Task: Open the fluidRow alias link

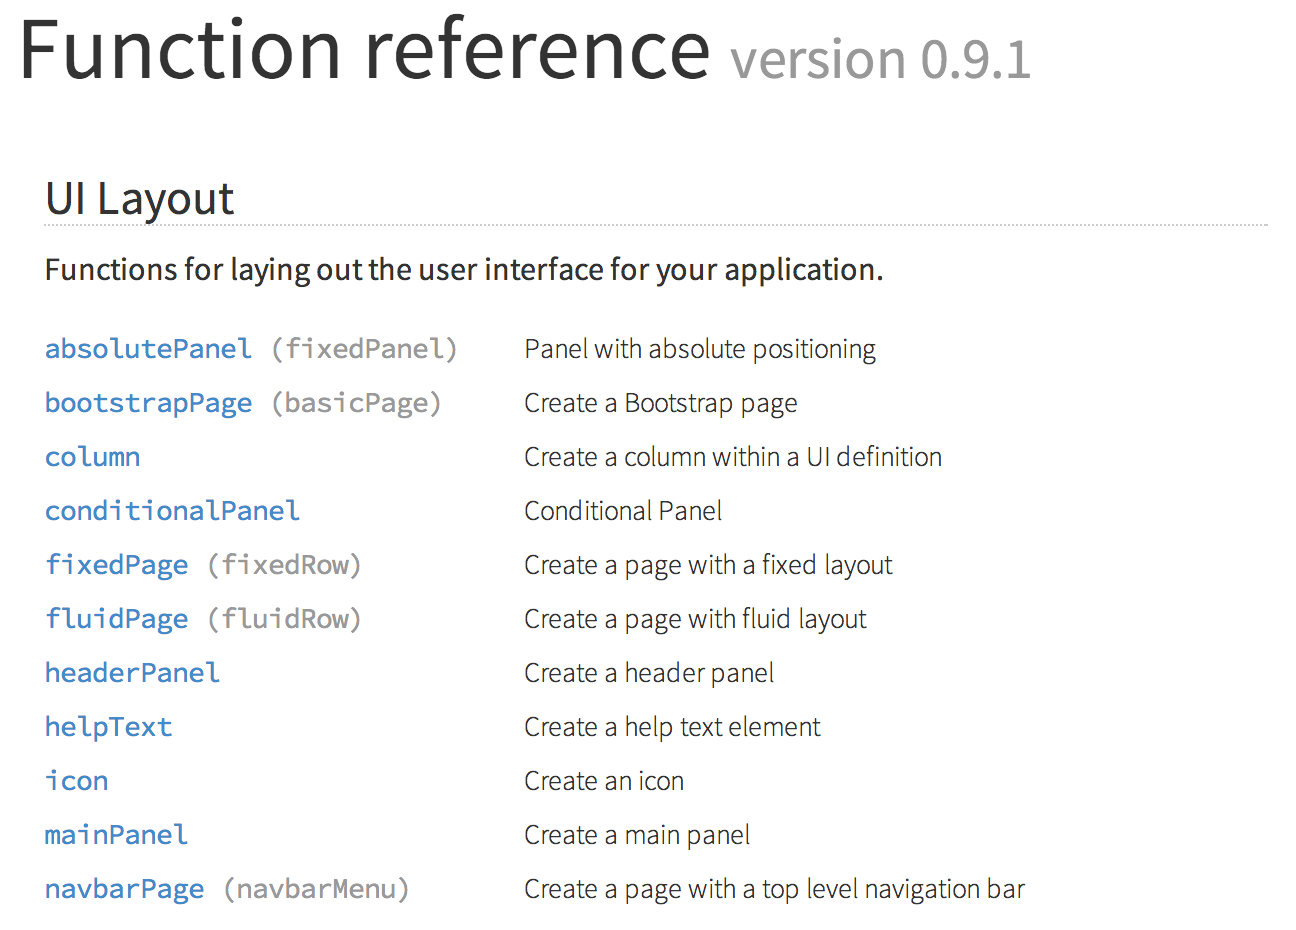Action: 284,619
